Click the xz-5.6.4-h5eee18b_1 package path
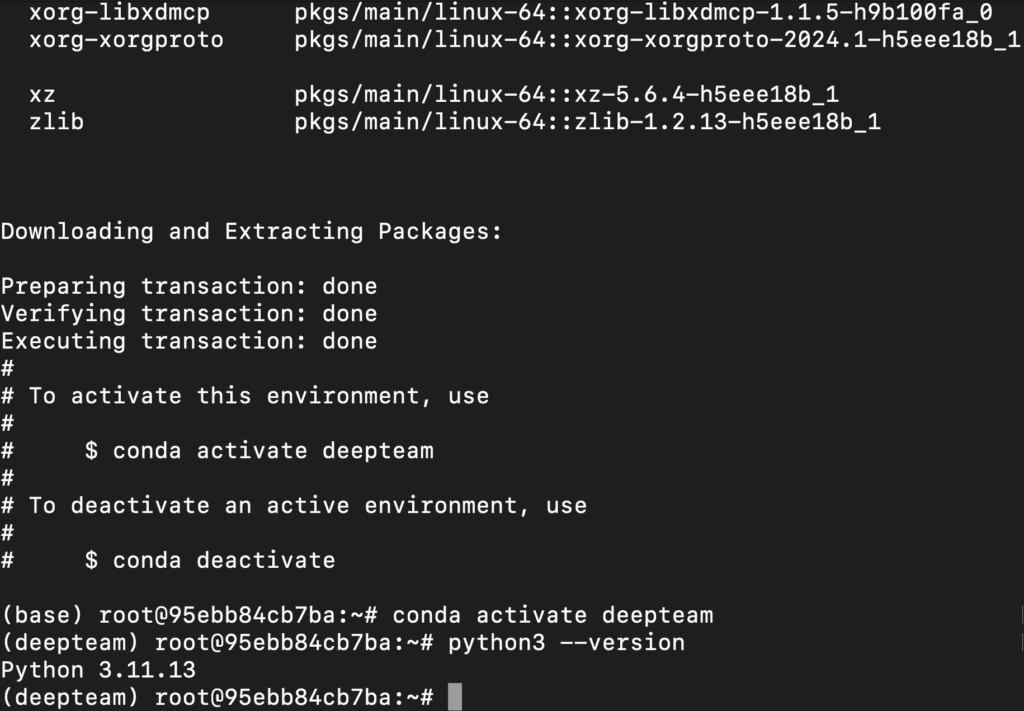 tap(567, 95)
